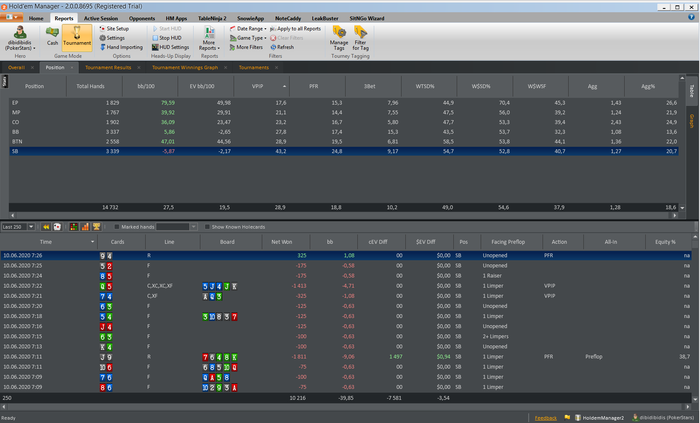Select the BTN position row
This screenshot has width=700, height=423.
click(344, 141)
